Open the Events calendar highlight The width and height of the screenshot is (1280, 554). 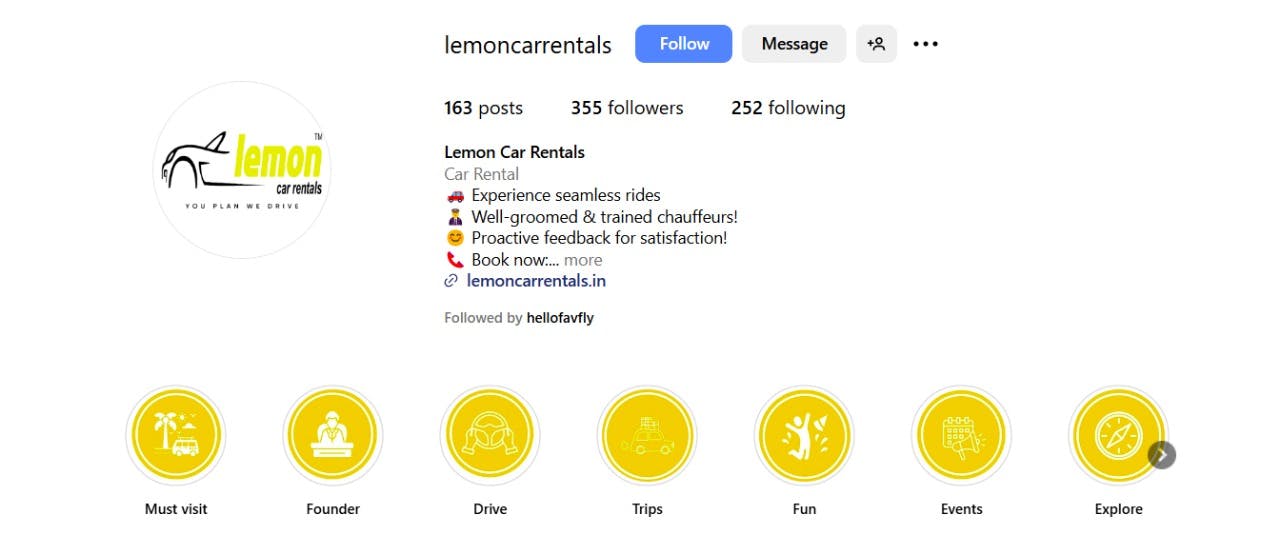[961, 436]
